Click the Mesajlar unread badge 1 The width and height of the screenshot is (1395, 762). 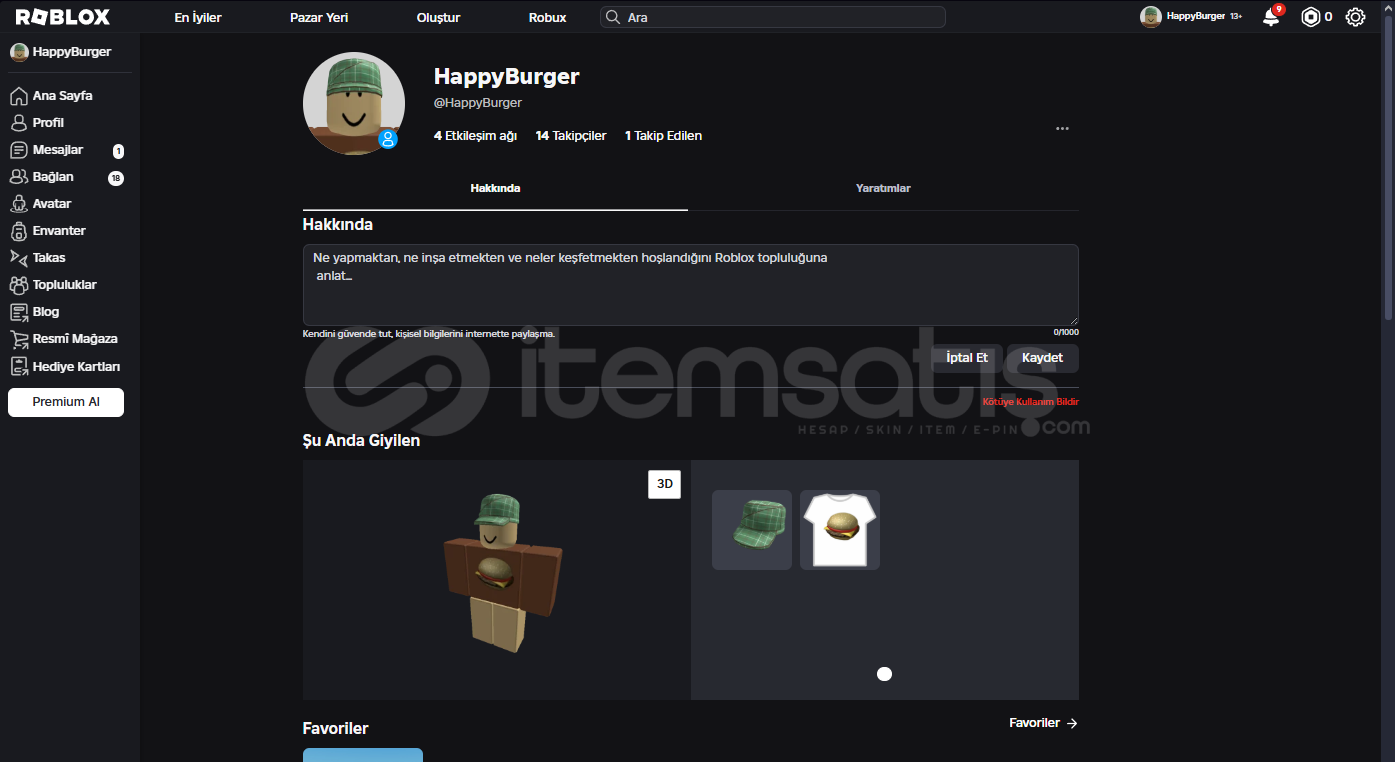coord(118,152)
